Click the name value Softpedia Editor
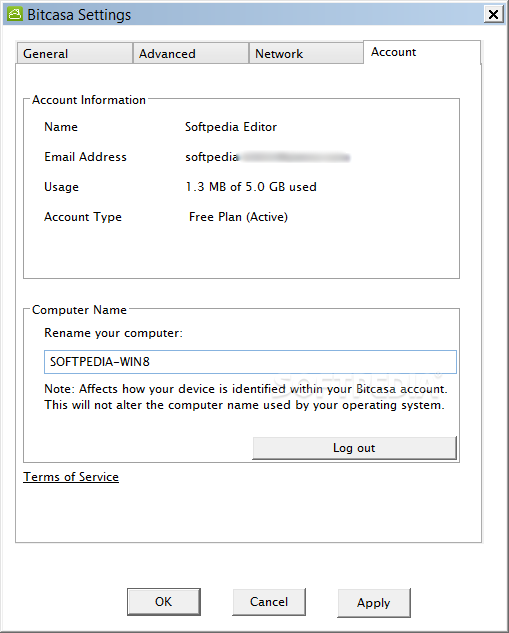 (x=231, y=127)
